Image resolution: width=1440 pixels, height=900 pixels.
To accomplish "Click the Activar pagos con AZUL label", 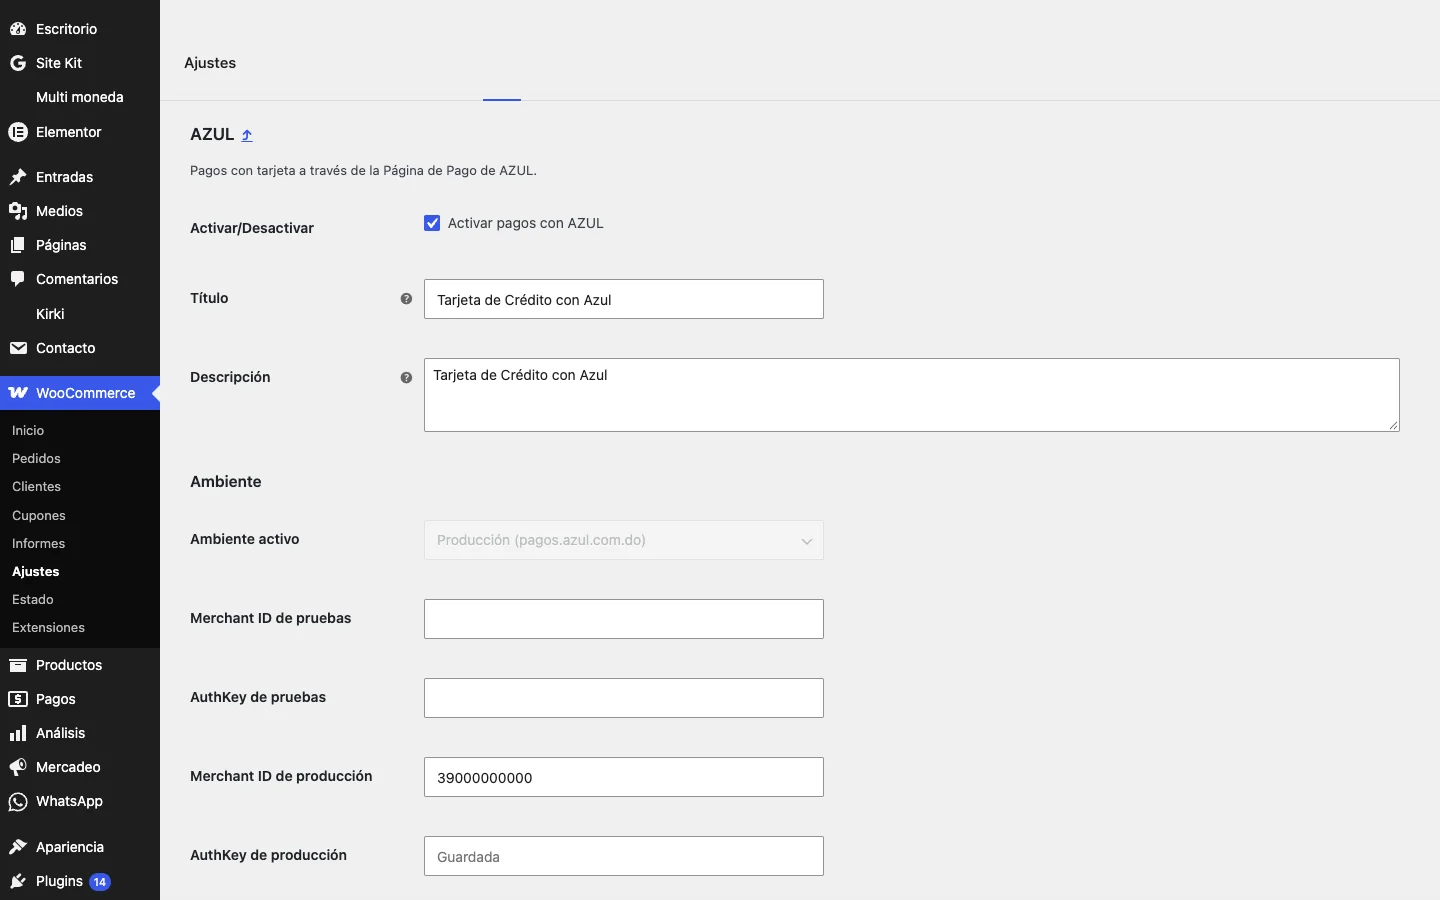I will click(526, 223).
